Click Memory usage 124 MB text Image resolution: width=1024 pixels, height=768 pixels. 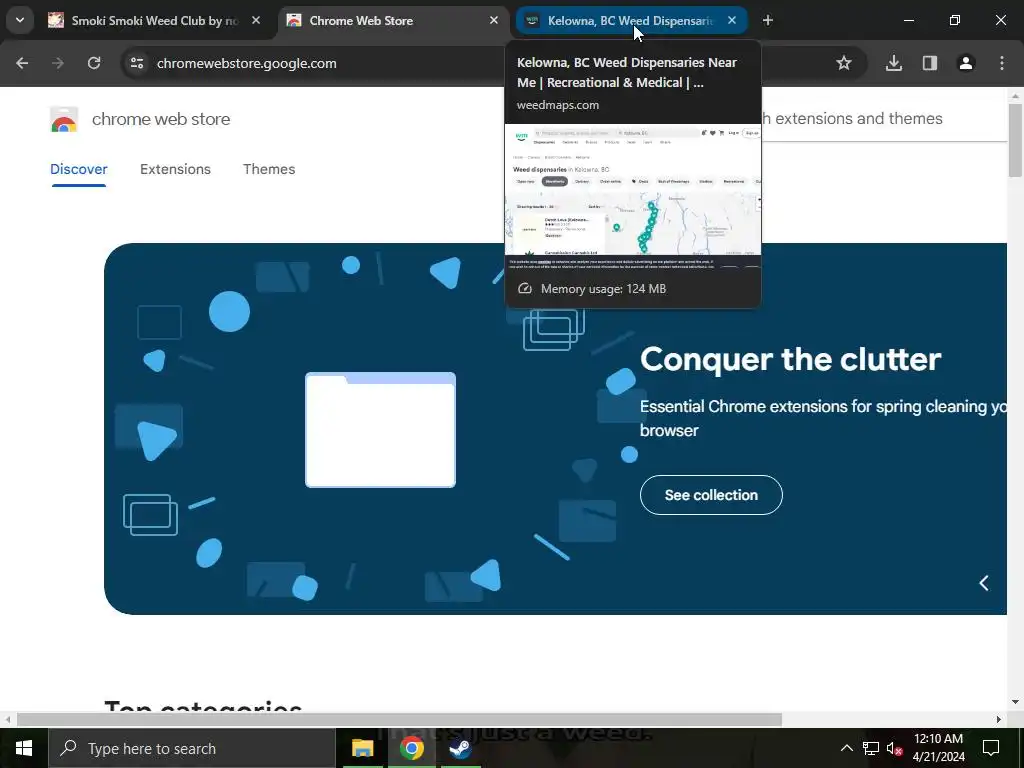603,289
